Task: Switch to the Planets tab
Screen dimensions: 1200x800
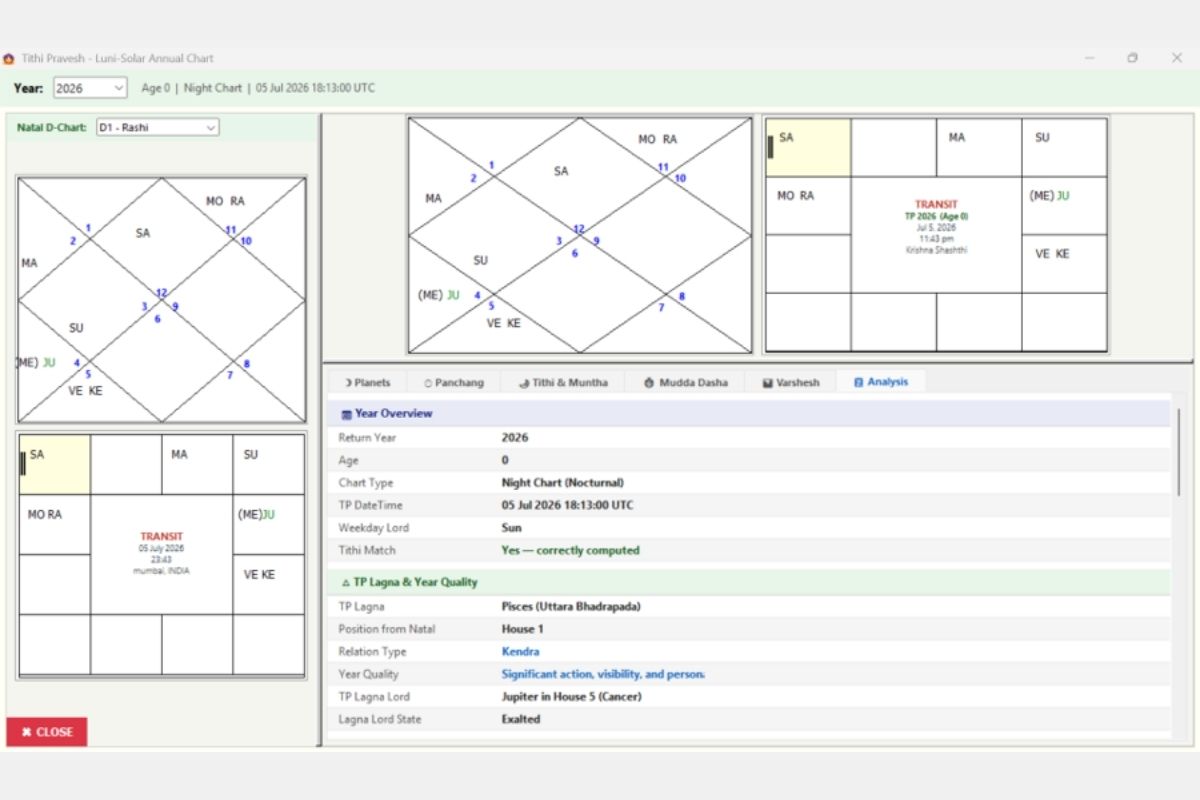Action: click(367, 382)
